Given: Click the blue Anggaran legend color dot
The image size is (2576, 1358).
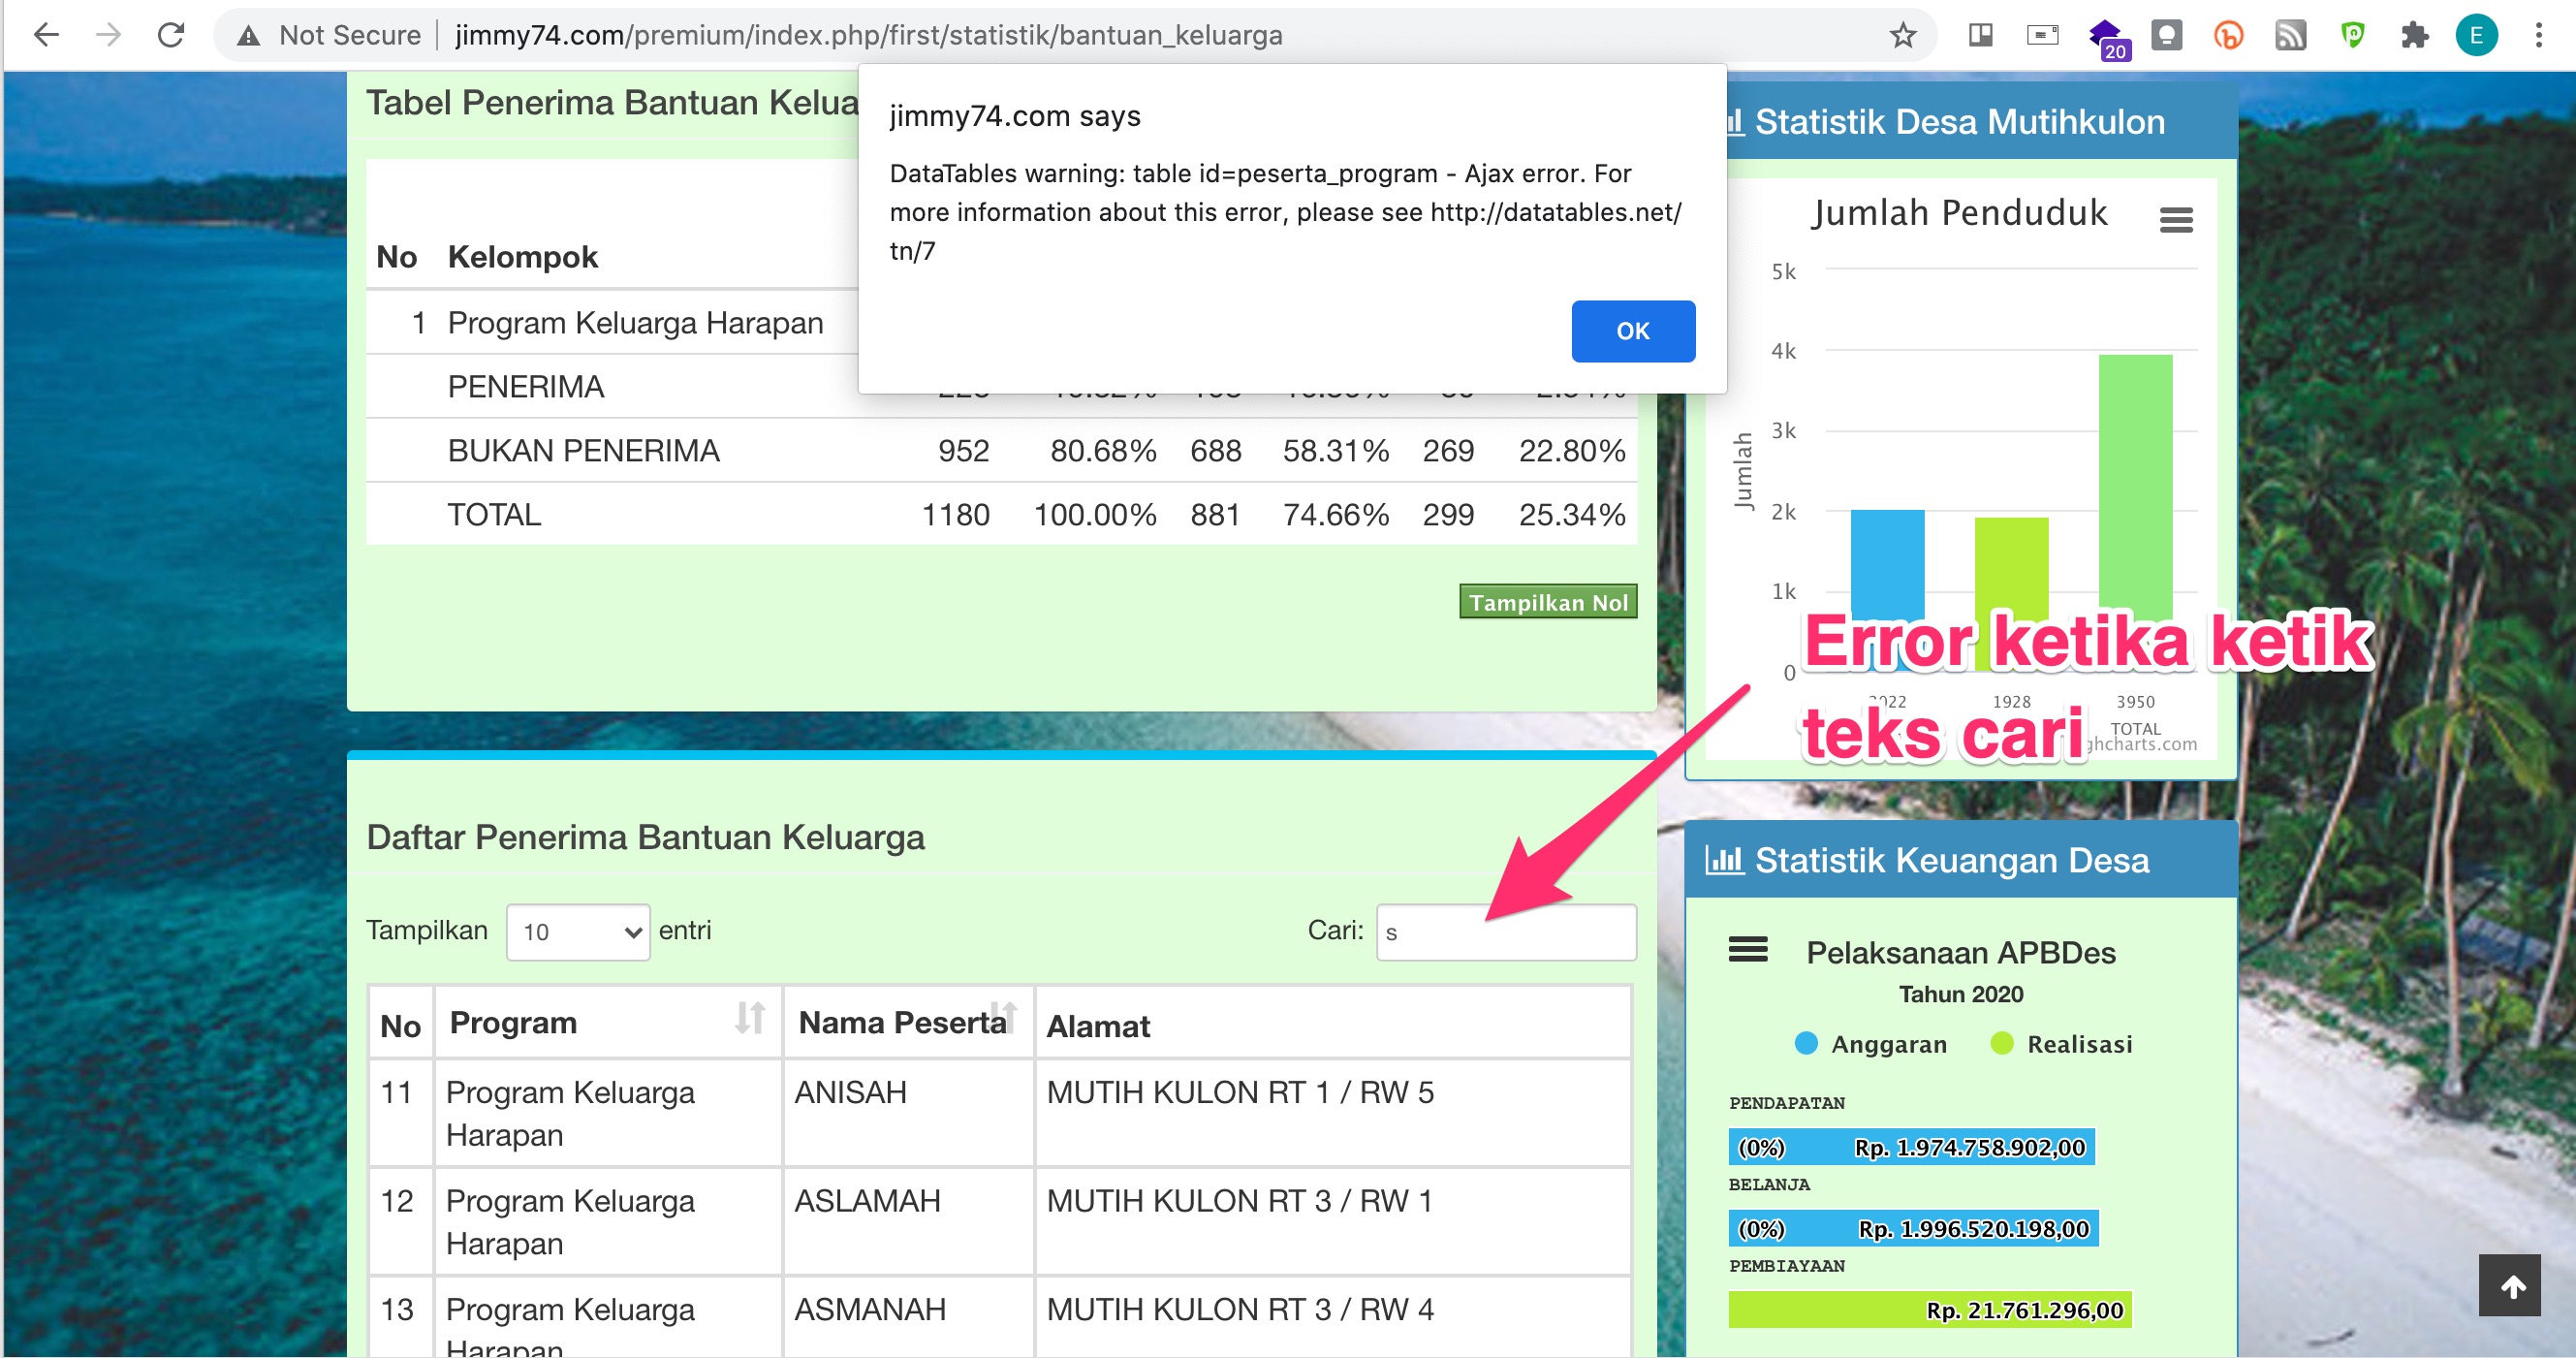Looking at the screenshot, I should pos(1806,1044).
